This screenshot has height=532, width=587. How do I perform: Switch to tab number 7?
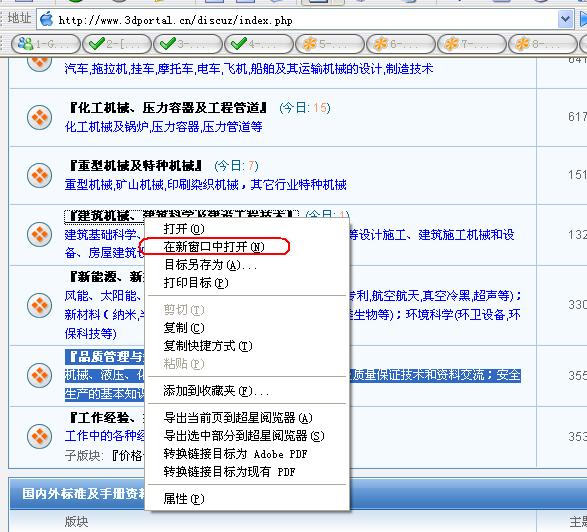[x=472, y=44]
